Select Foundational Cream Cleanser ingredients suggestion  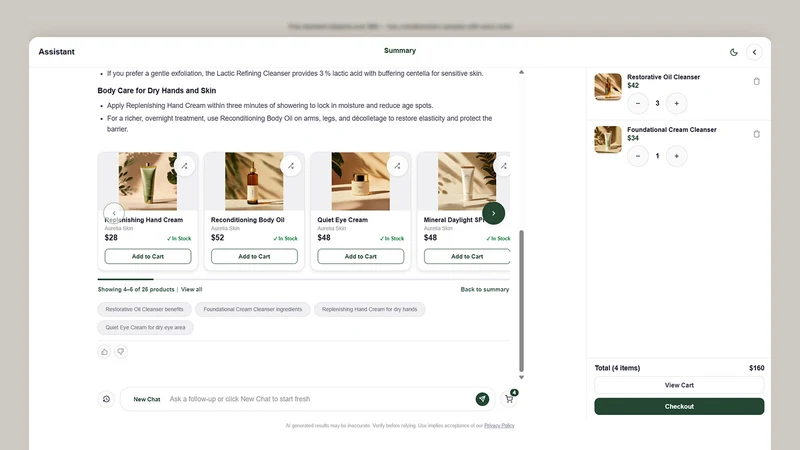click(x=253, y=309)
